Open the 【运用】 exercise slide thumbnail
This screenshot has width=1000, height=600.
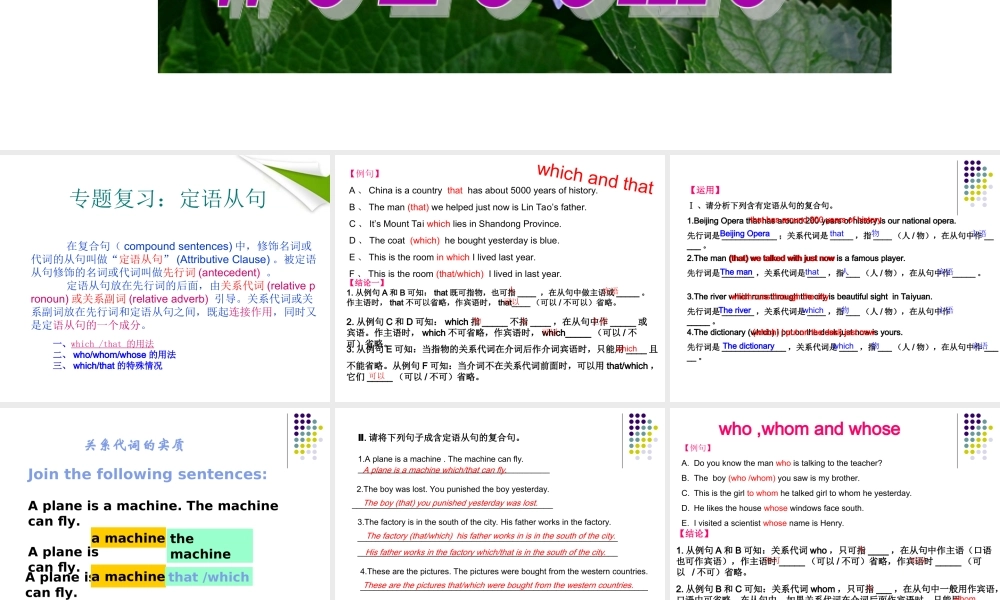(x=835, y=278)
